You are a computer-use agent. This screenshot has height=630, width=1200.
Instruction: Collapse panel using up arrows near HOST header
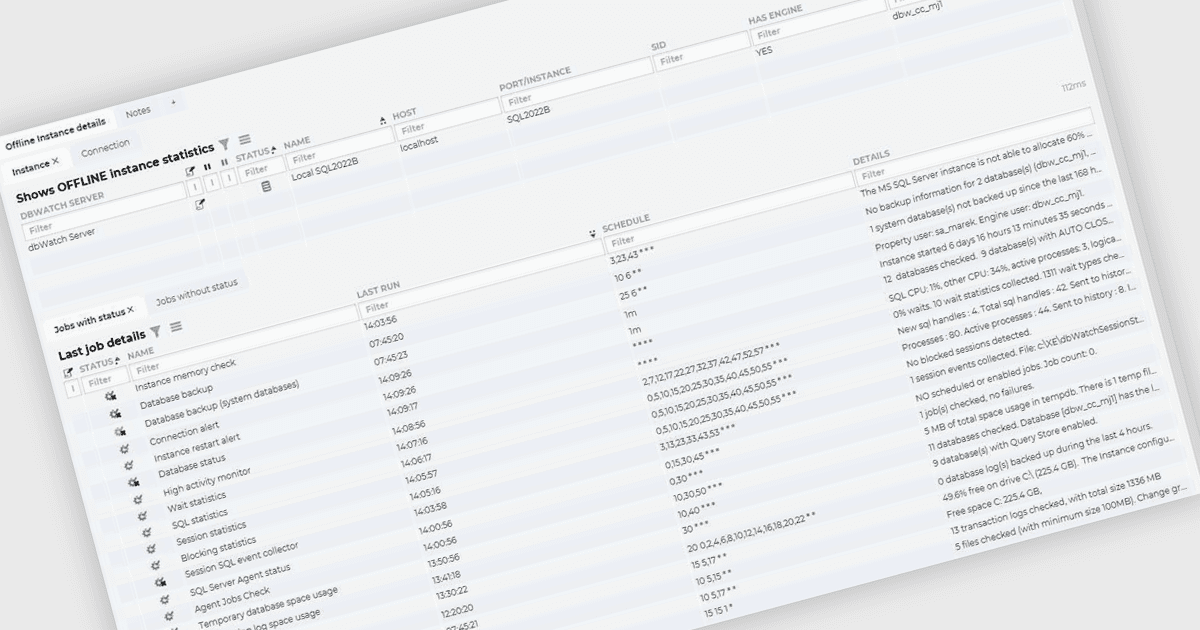click(383, 121)
